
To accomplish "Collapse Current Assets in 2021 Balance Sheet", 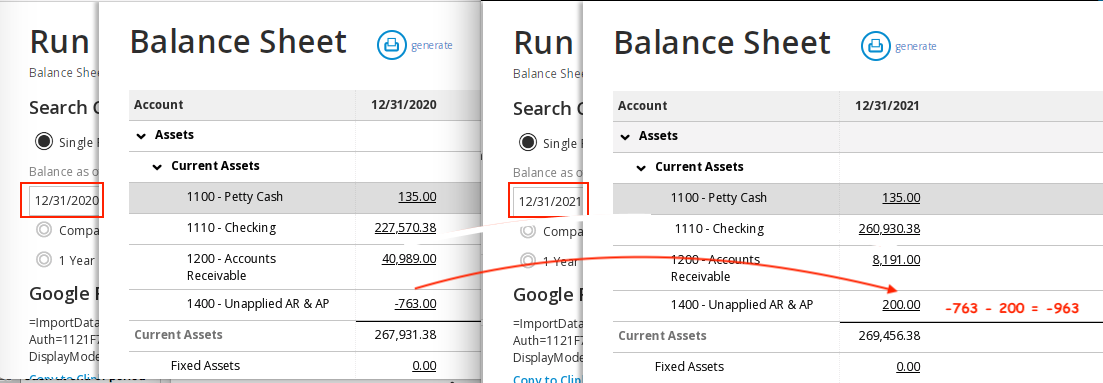I will pos(642,168).
